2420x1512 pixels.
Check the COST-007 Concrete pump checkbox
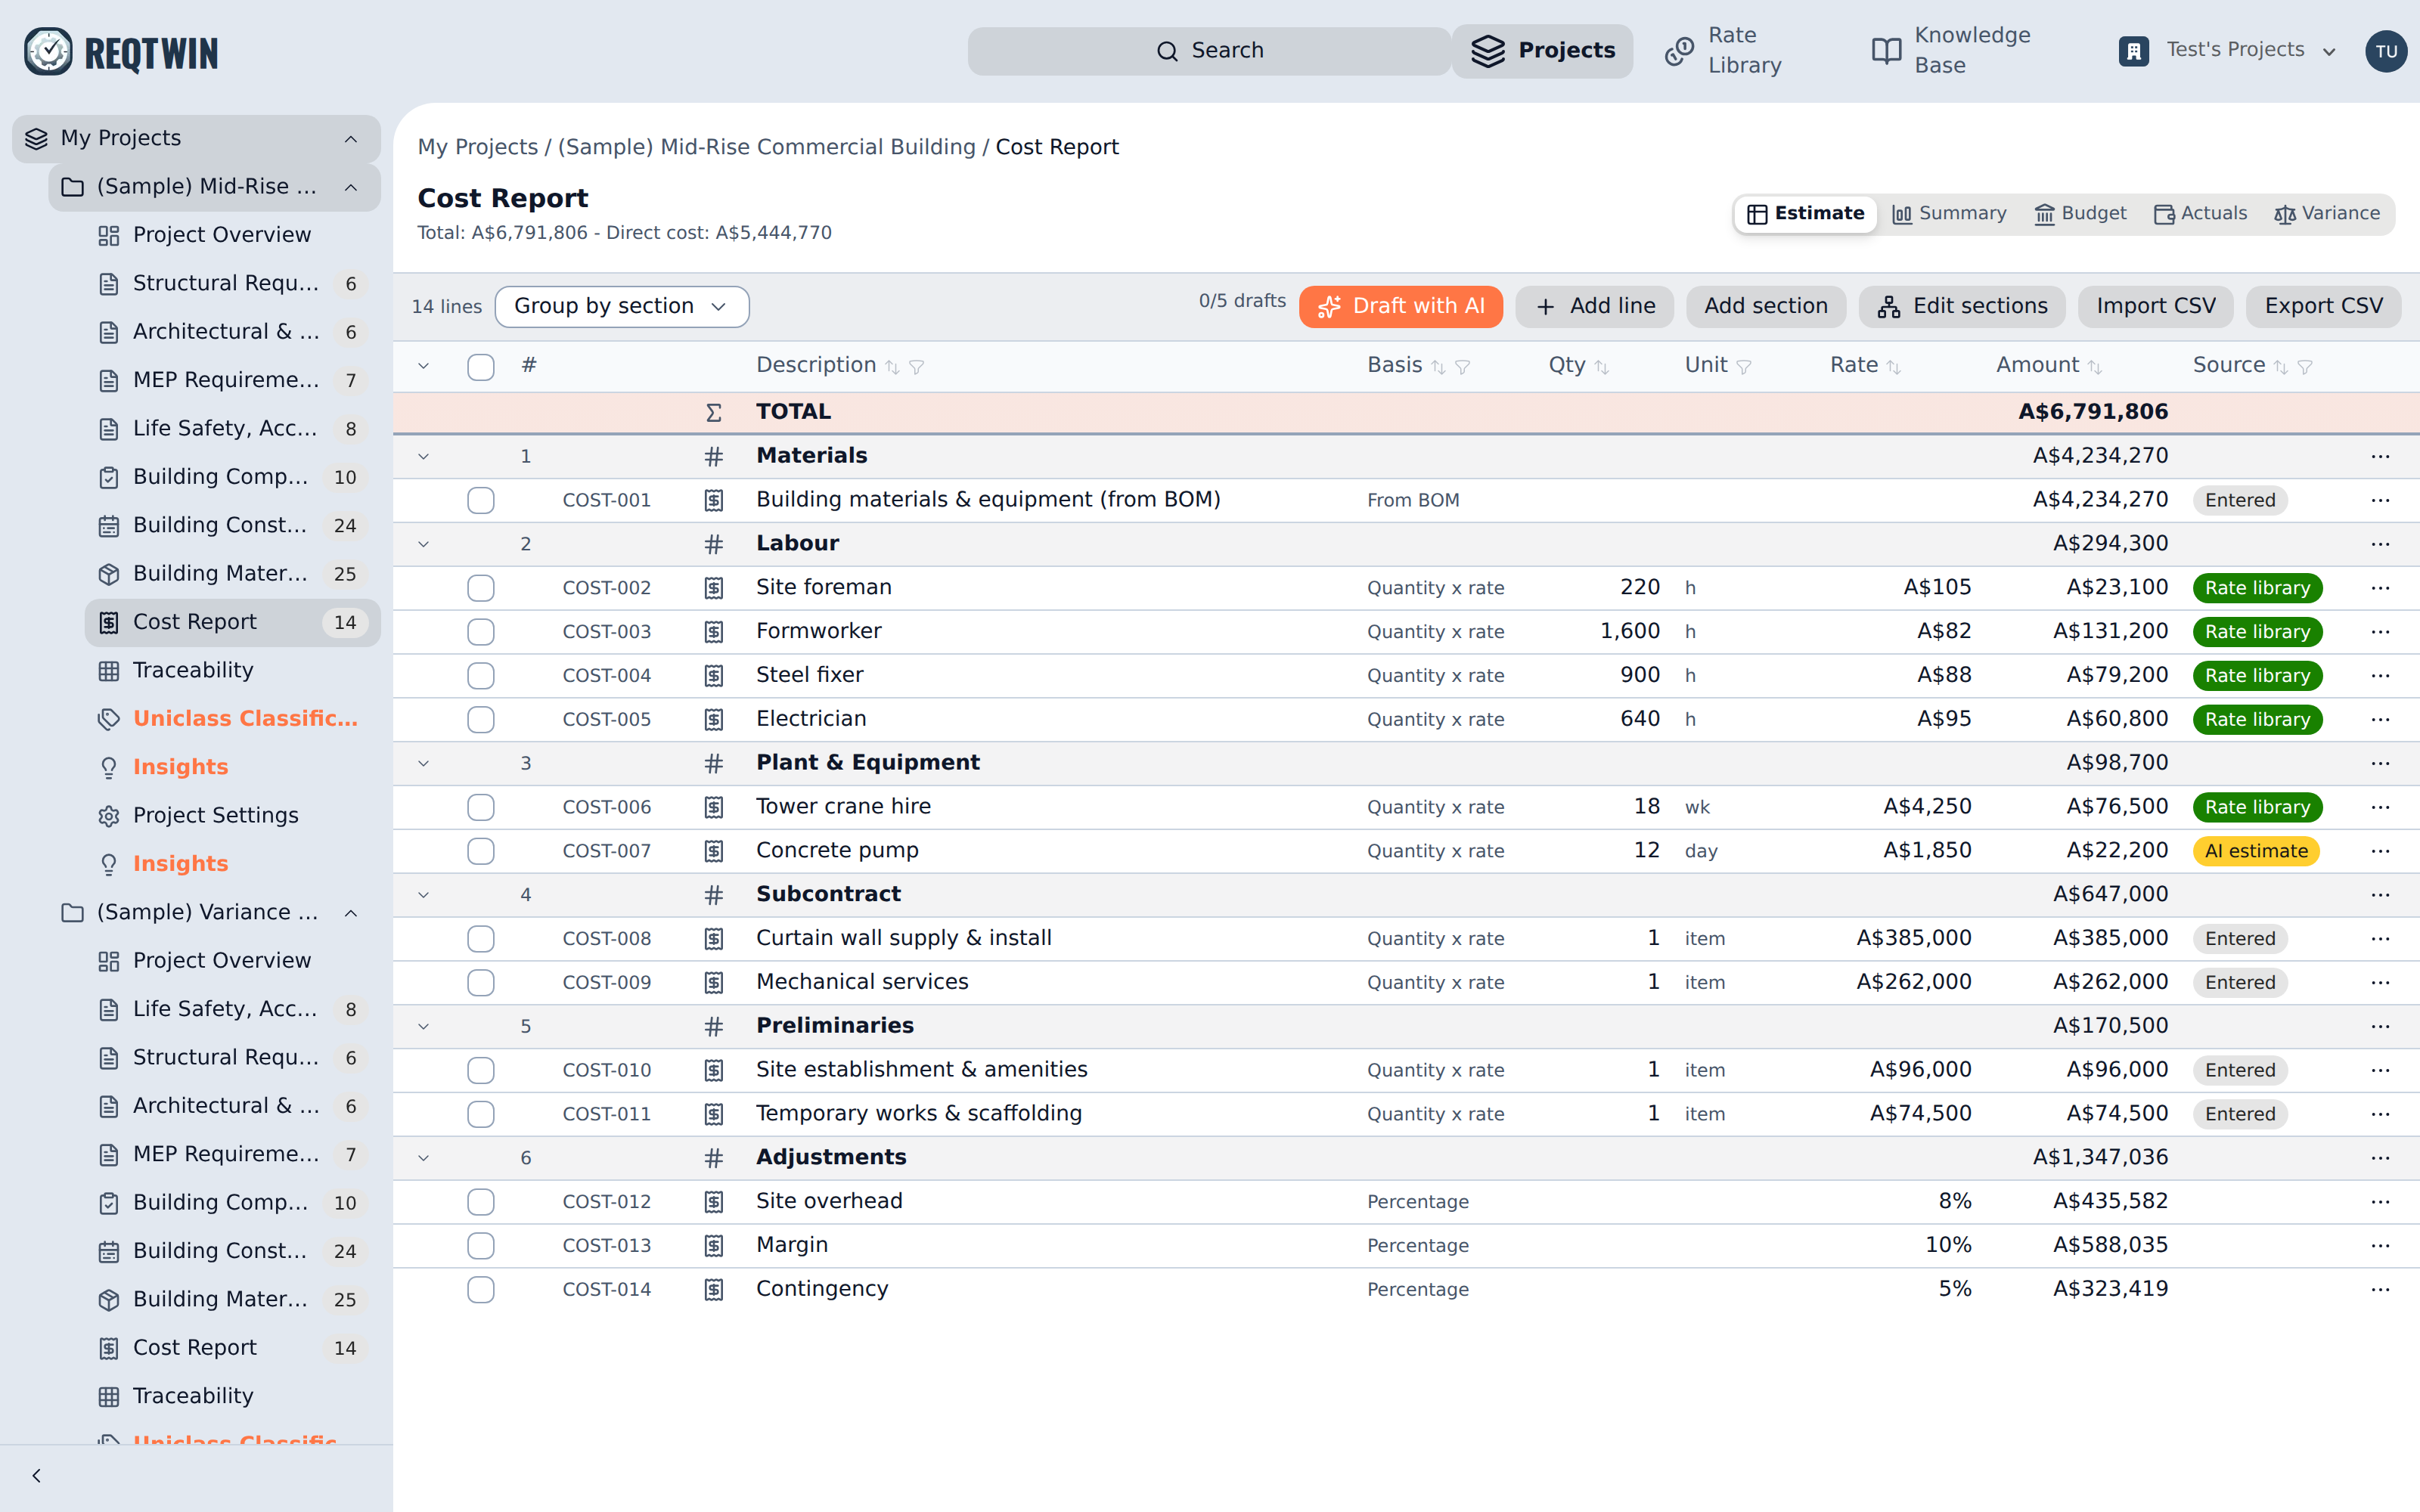point(481,851)
